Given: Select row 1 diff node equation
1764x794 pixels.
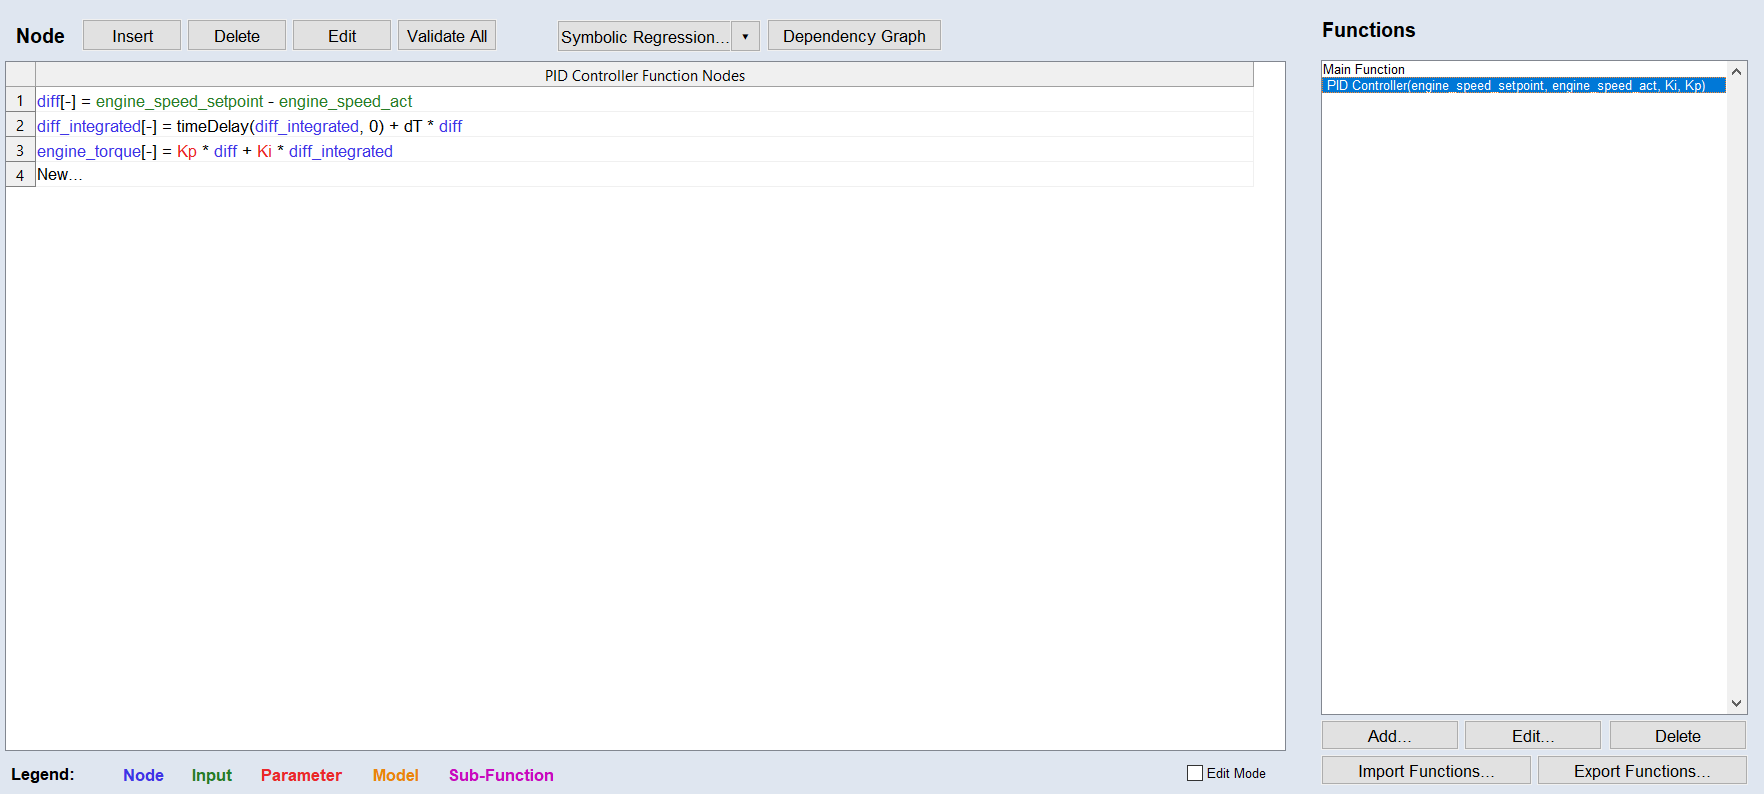Looking at the screenshot, I should coord(225,101).
